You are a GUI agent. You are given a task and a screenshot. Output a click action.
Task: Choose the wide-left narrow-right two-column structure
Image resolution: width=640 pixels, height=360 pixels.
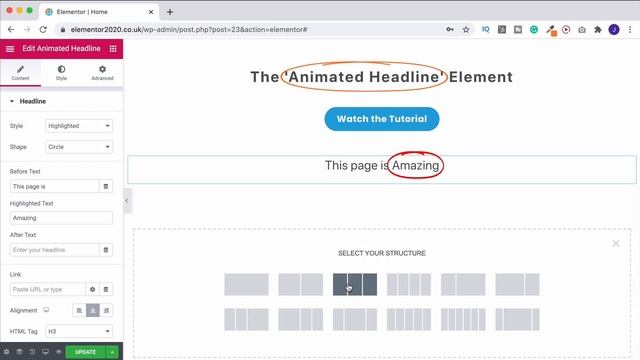point(518,284)
